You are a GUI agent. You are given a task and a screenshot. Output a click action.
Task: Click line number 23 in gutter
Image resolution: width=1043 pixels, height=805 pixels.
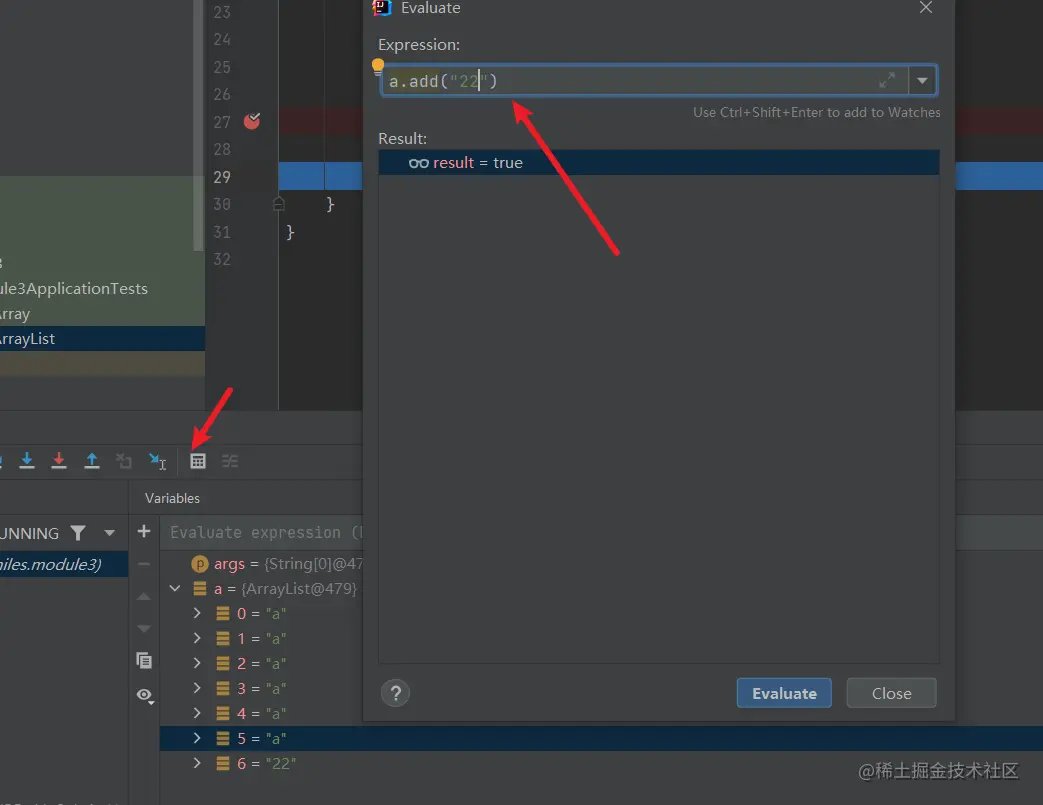point(222,12)
